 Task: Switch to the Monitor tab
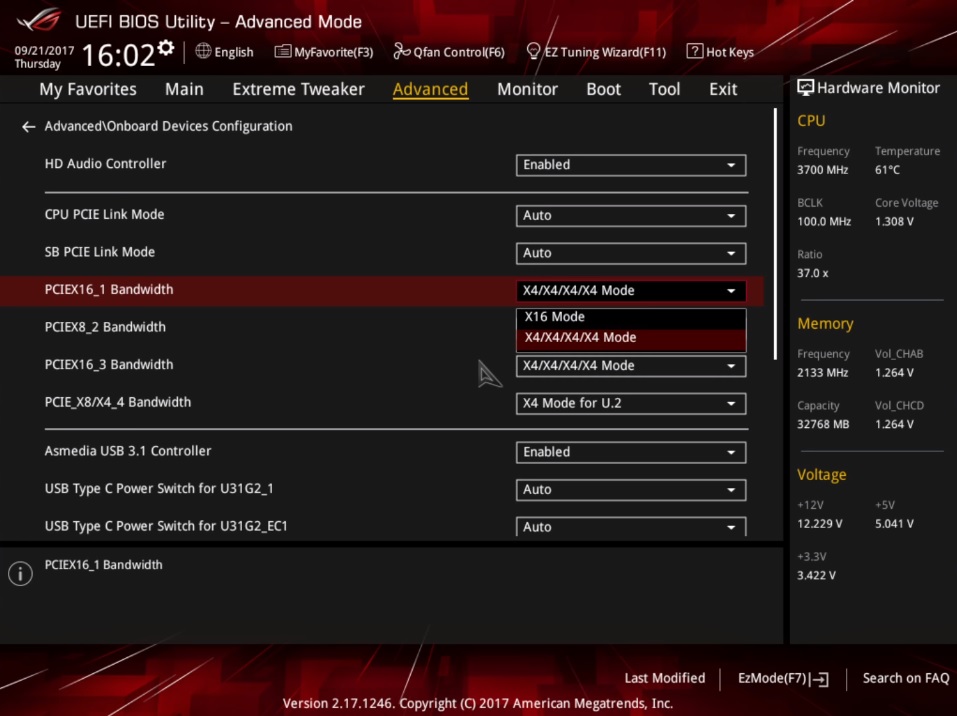tap(527, 89)
